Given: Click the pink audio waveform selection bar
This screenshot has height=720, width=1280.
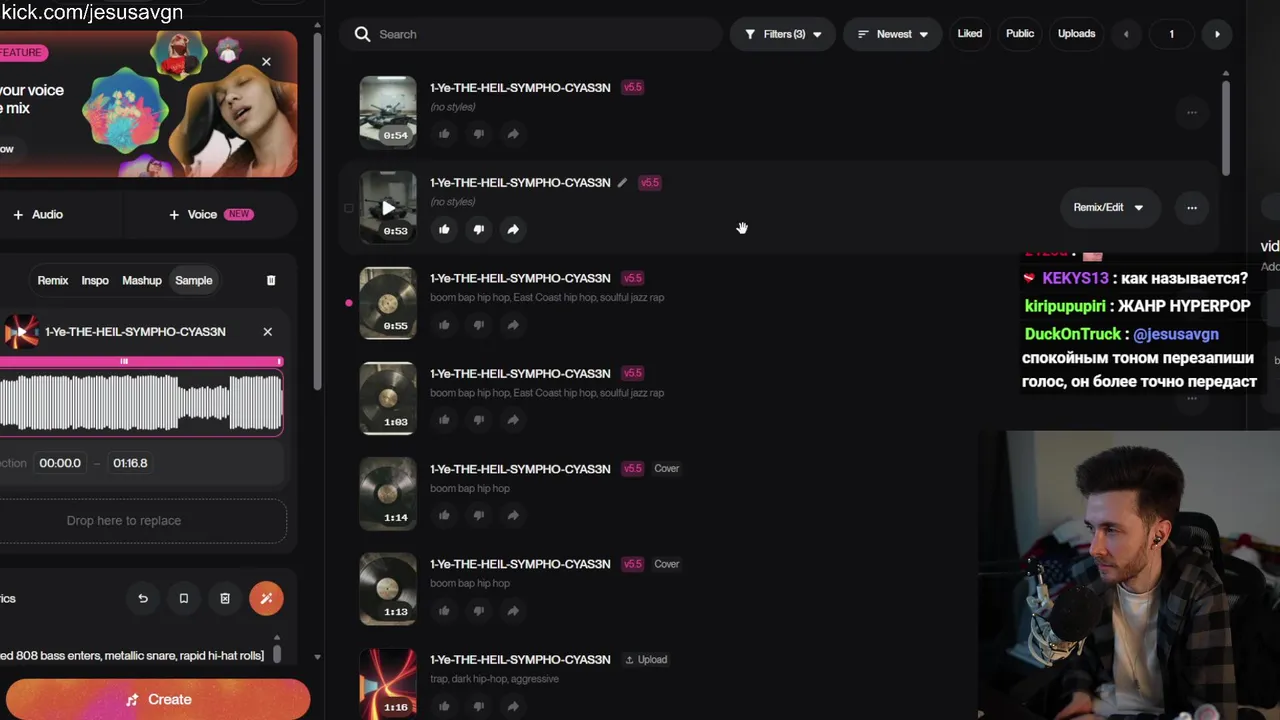Looking at the screenshot, I should (x=141, y=361).
